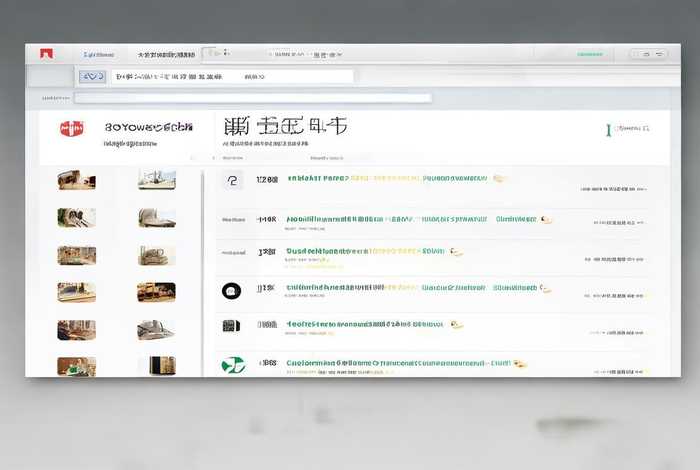Click the red app icon in title bar

(x=45, y=53)
